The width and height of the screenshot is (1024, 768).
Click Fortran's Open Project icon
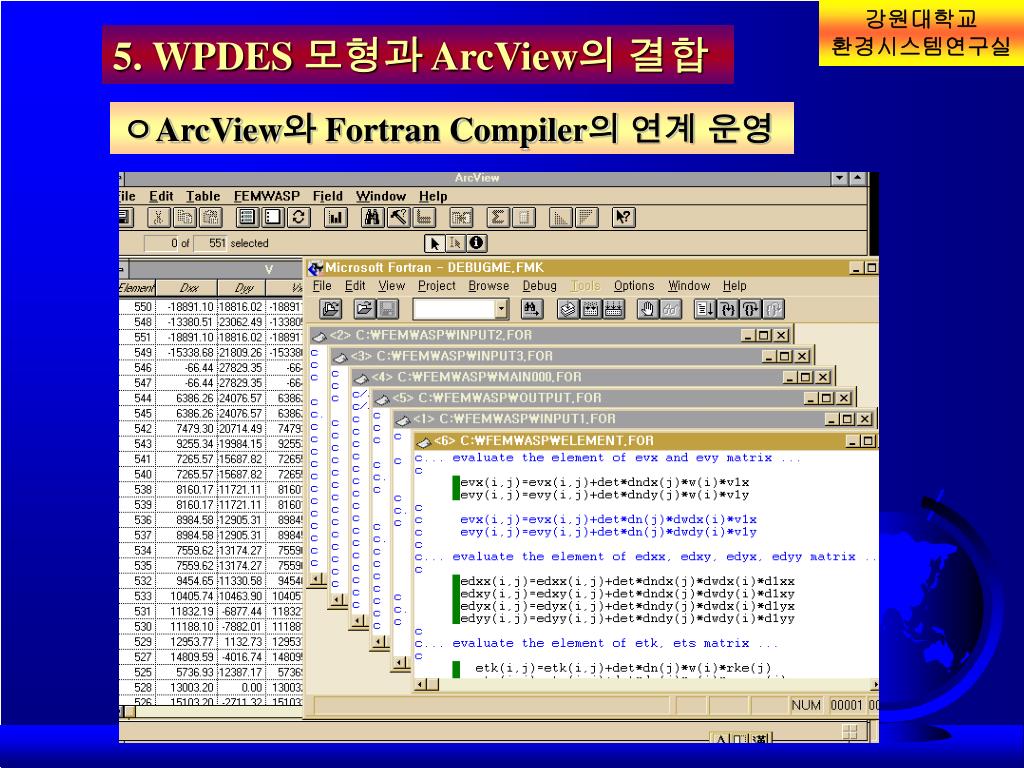pyautogui.click(x=332, y=309)
